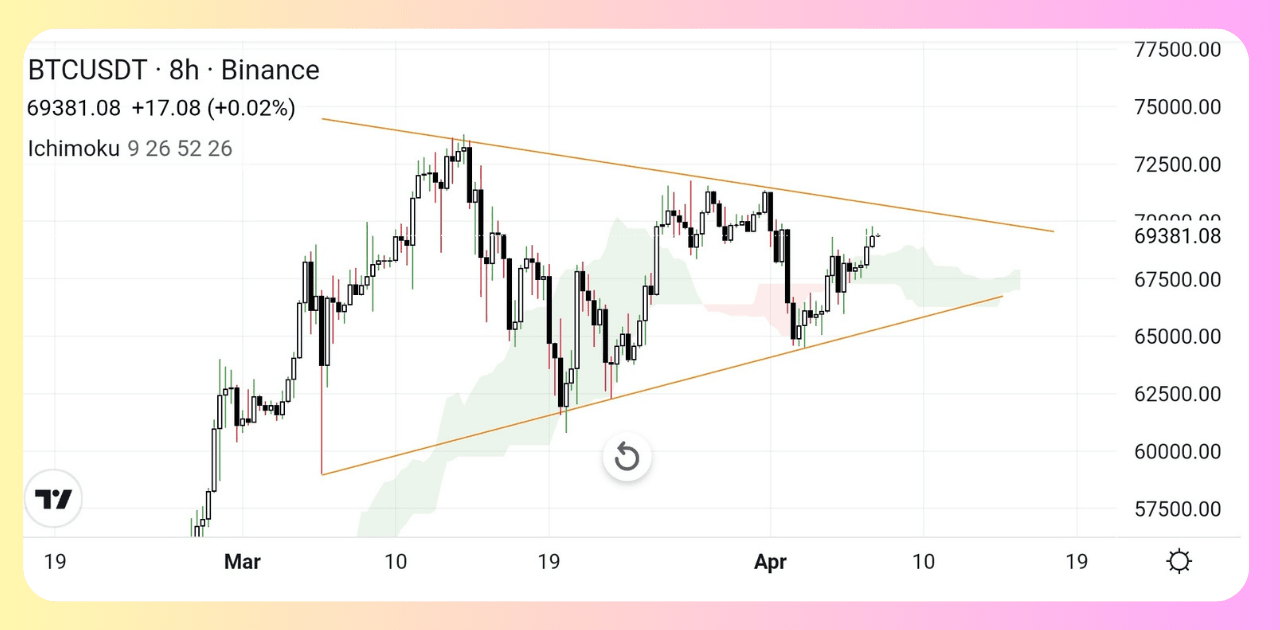The image size is (1280, 630).
Task: Click the TradingView logo icon
Action: (x=53, y=499)
